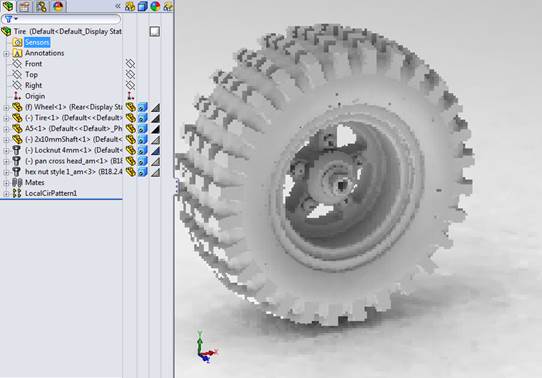This screenshot has height=378, width=542.
Task: Click the Transparency column header icon
Action: (168, 6)
